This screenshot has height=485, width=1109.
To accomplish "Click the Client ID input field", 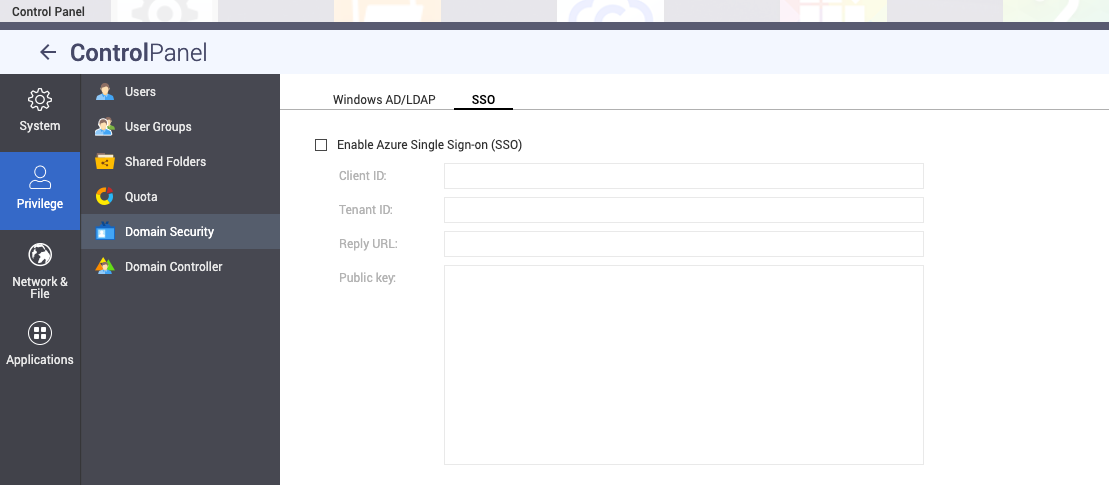I will point(683,176).
